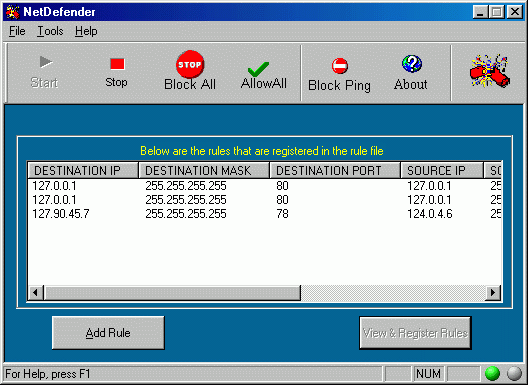Click View & Register Rules button
The width and height of the screenshot is (528, 385).
[415, 333]
